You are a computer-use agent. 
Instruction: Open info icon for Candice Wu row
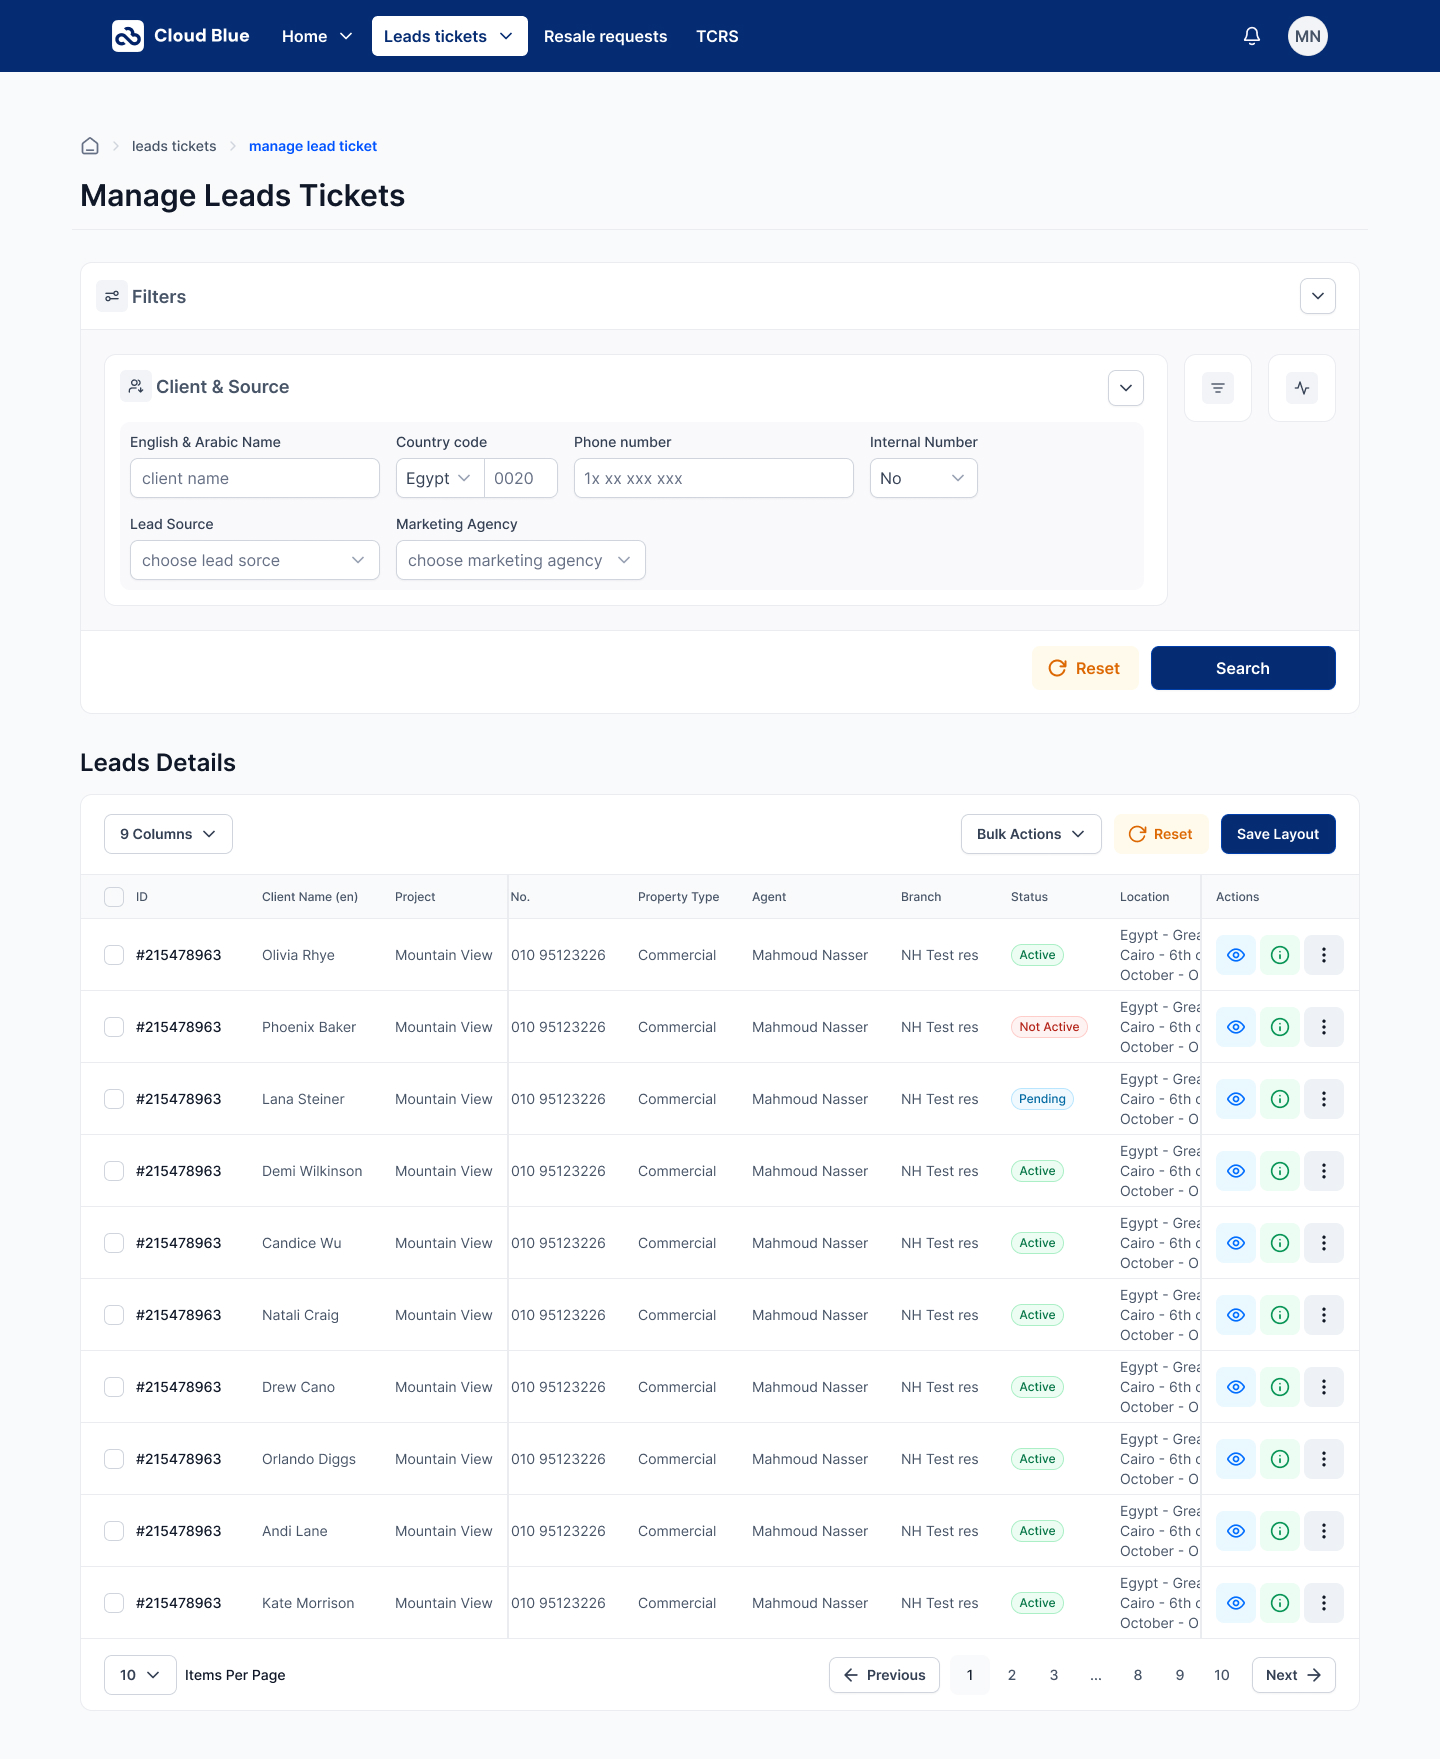pos(1280,1243)
